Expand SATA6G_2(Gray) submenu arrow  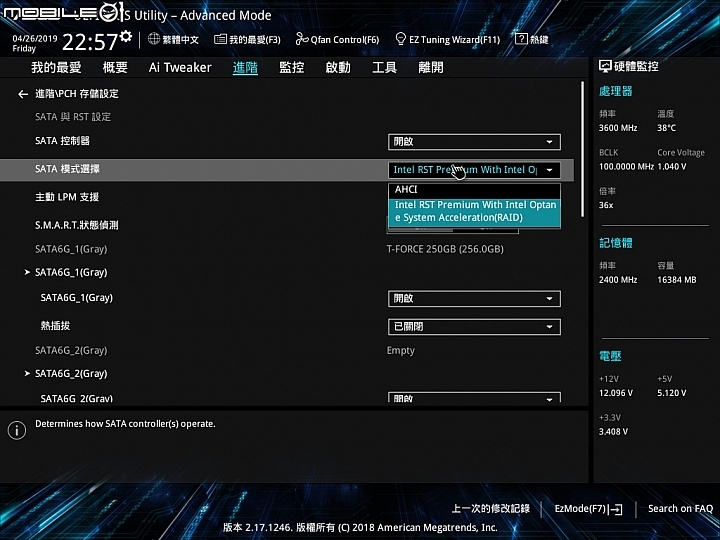(x=27, y=374)
